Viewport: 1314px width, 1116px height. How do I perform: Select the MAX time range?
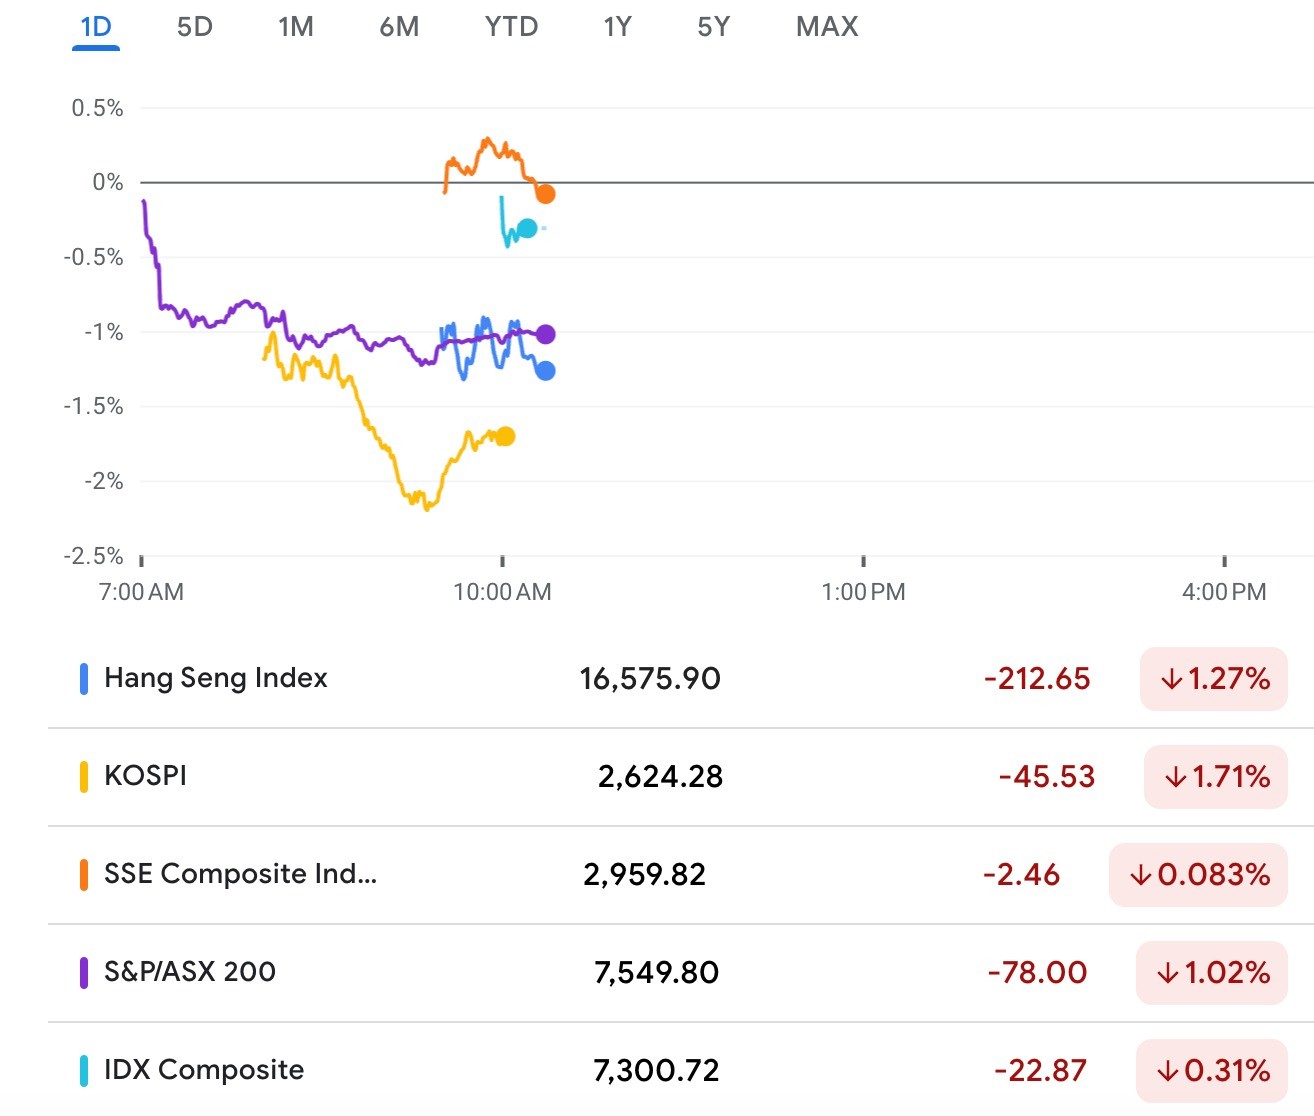tap(827, 26)
